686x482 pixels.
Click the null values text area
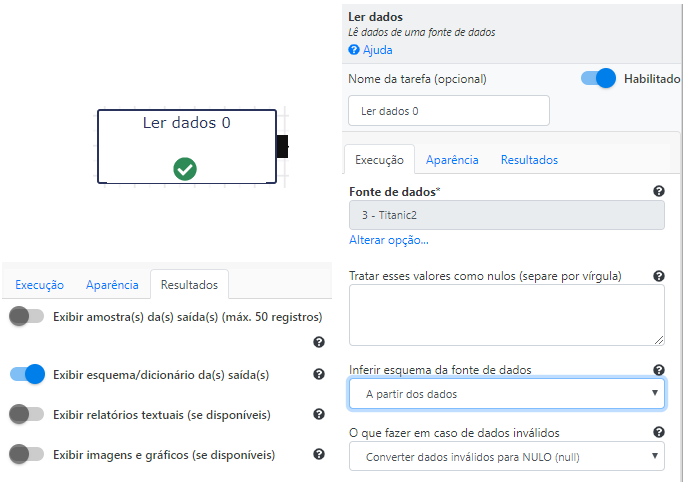click(507, 315)
